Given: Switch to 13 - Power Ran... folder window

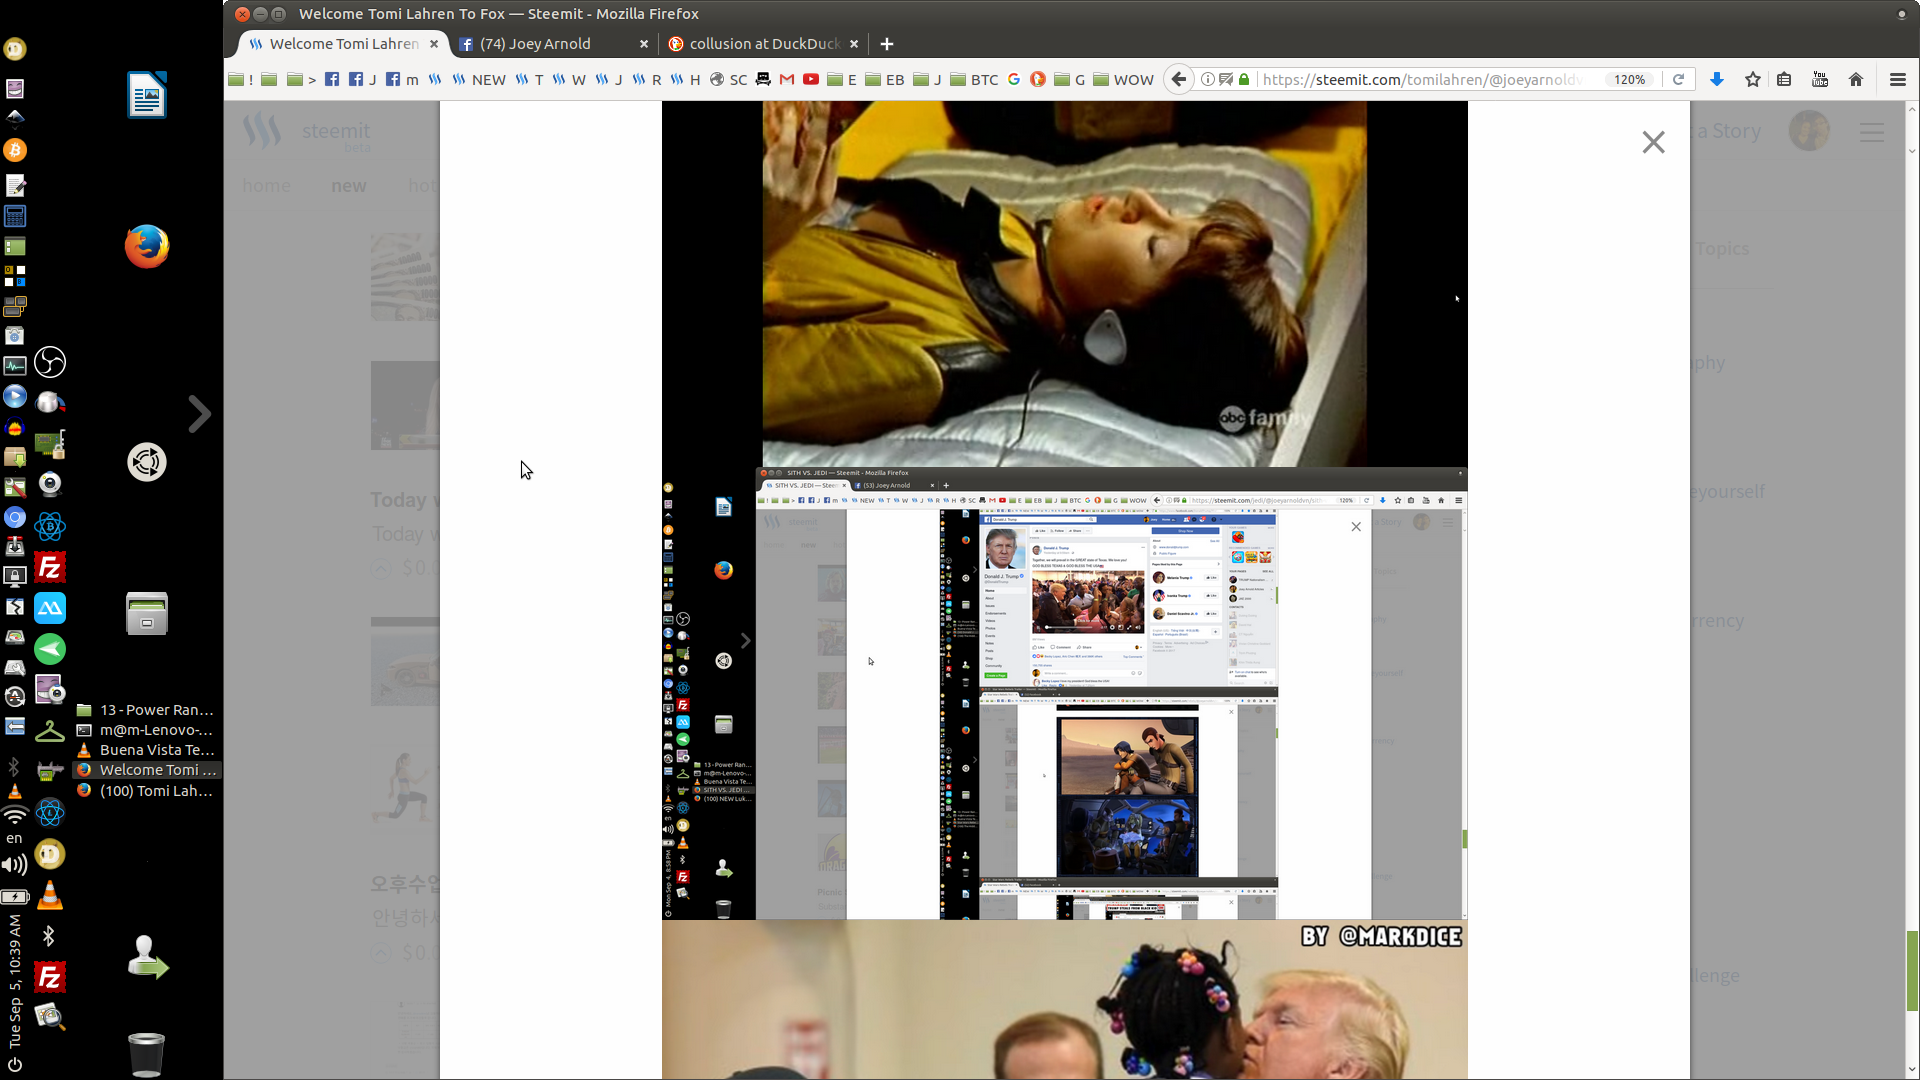Looking at the screenshot, I should (x=146, y=710).
